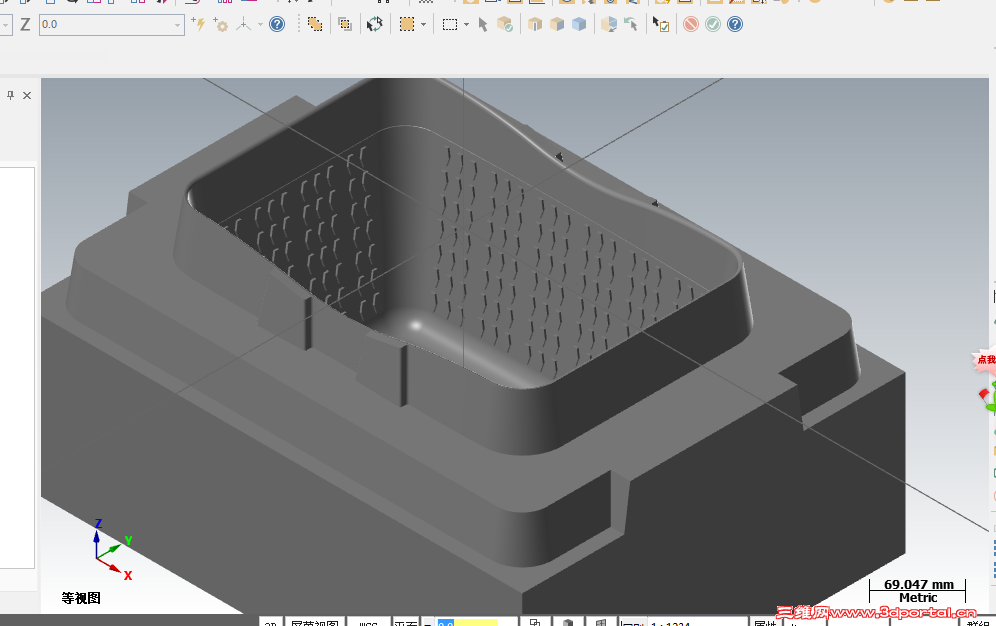Click the lightning-bolt FastPoint icon
The height and width of the screenshot is (626, 996).
(x=198, y=24)
